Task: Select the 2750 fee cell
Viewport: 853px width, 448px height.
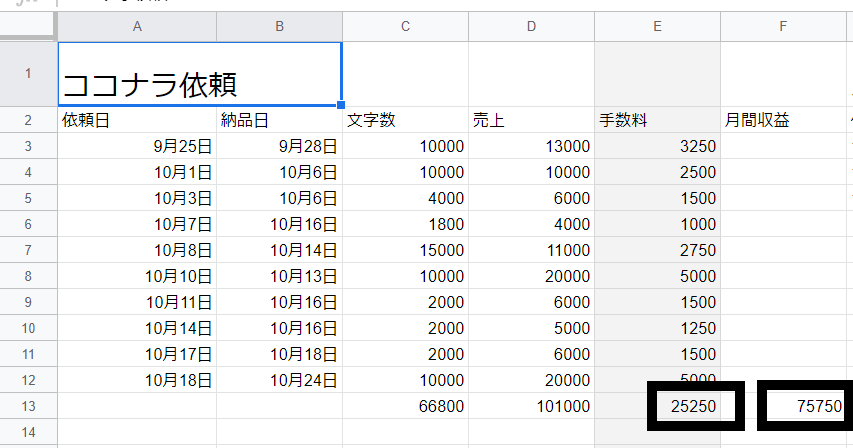Action: pyautogui.click(x=657, y=250)
